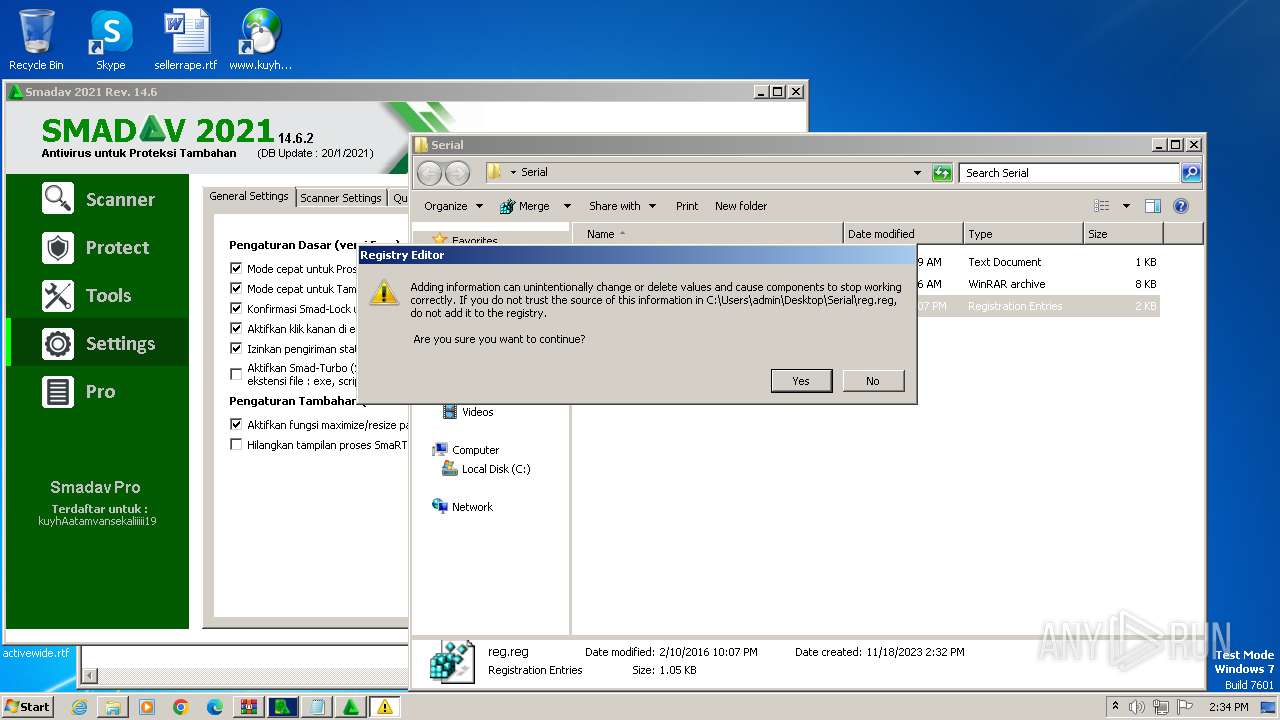This screenshot has width=1280, height=720.
Task: Click Print in Explorer toolbar
Action: 687,206
